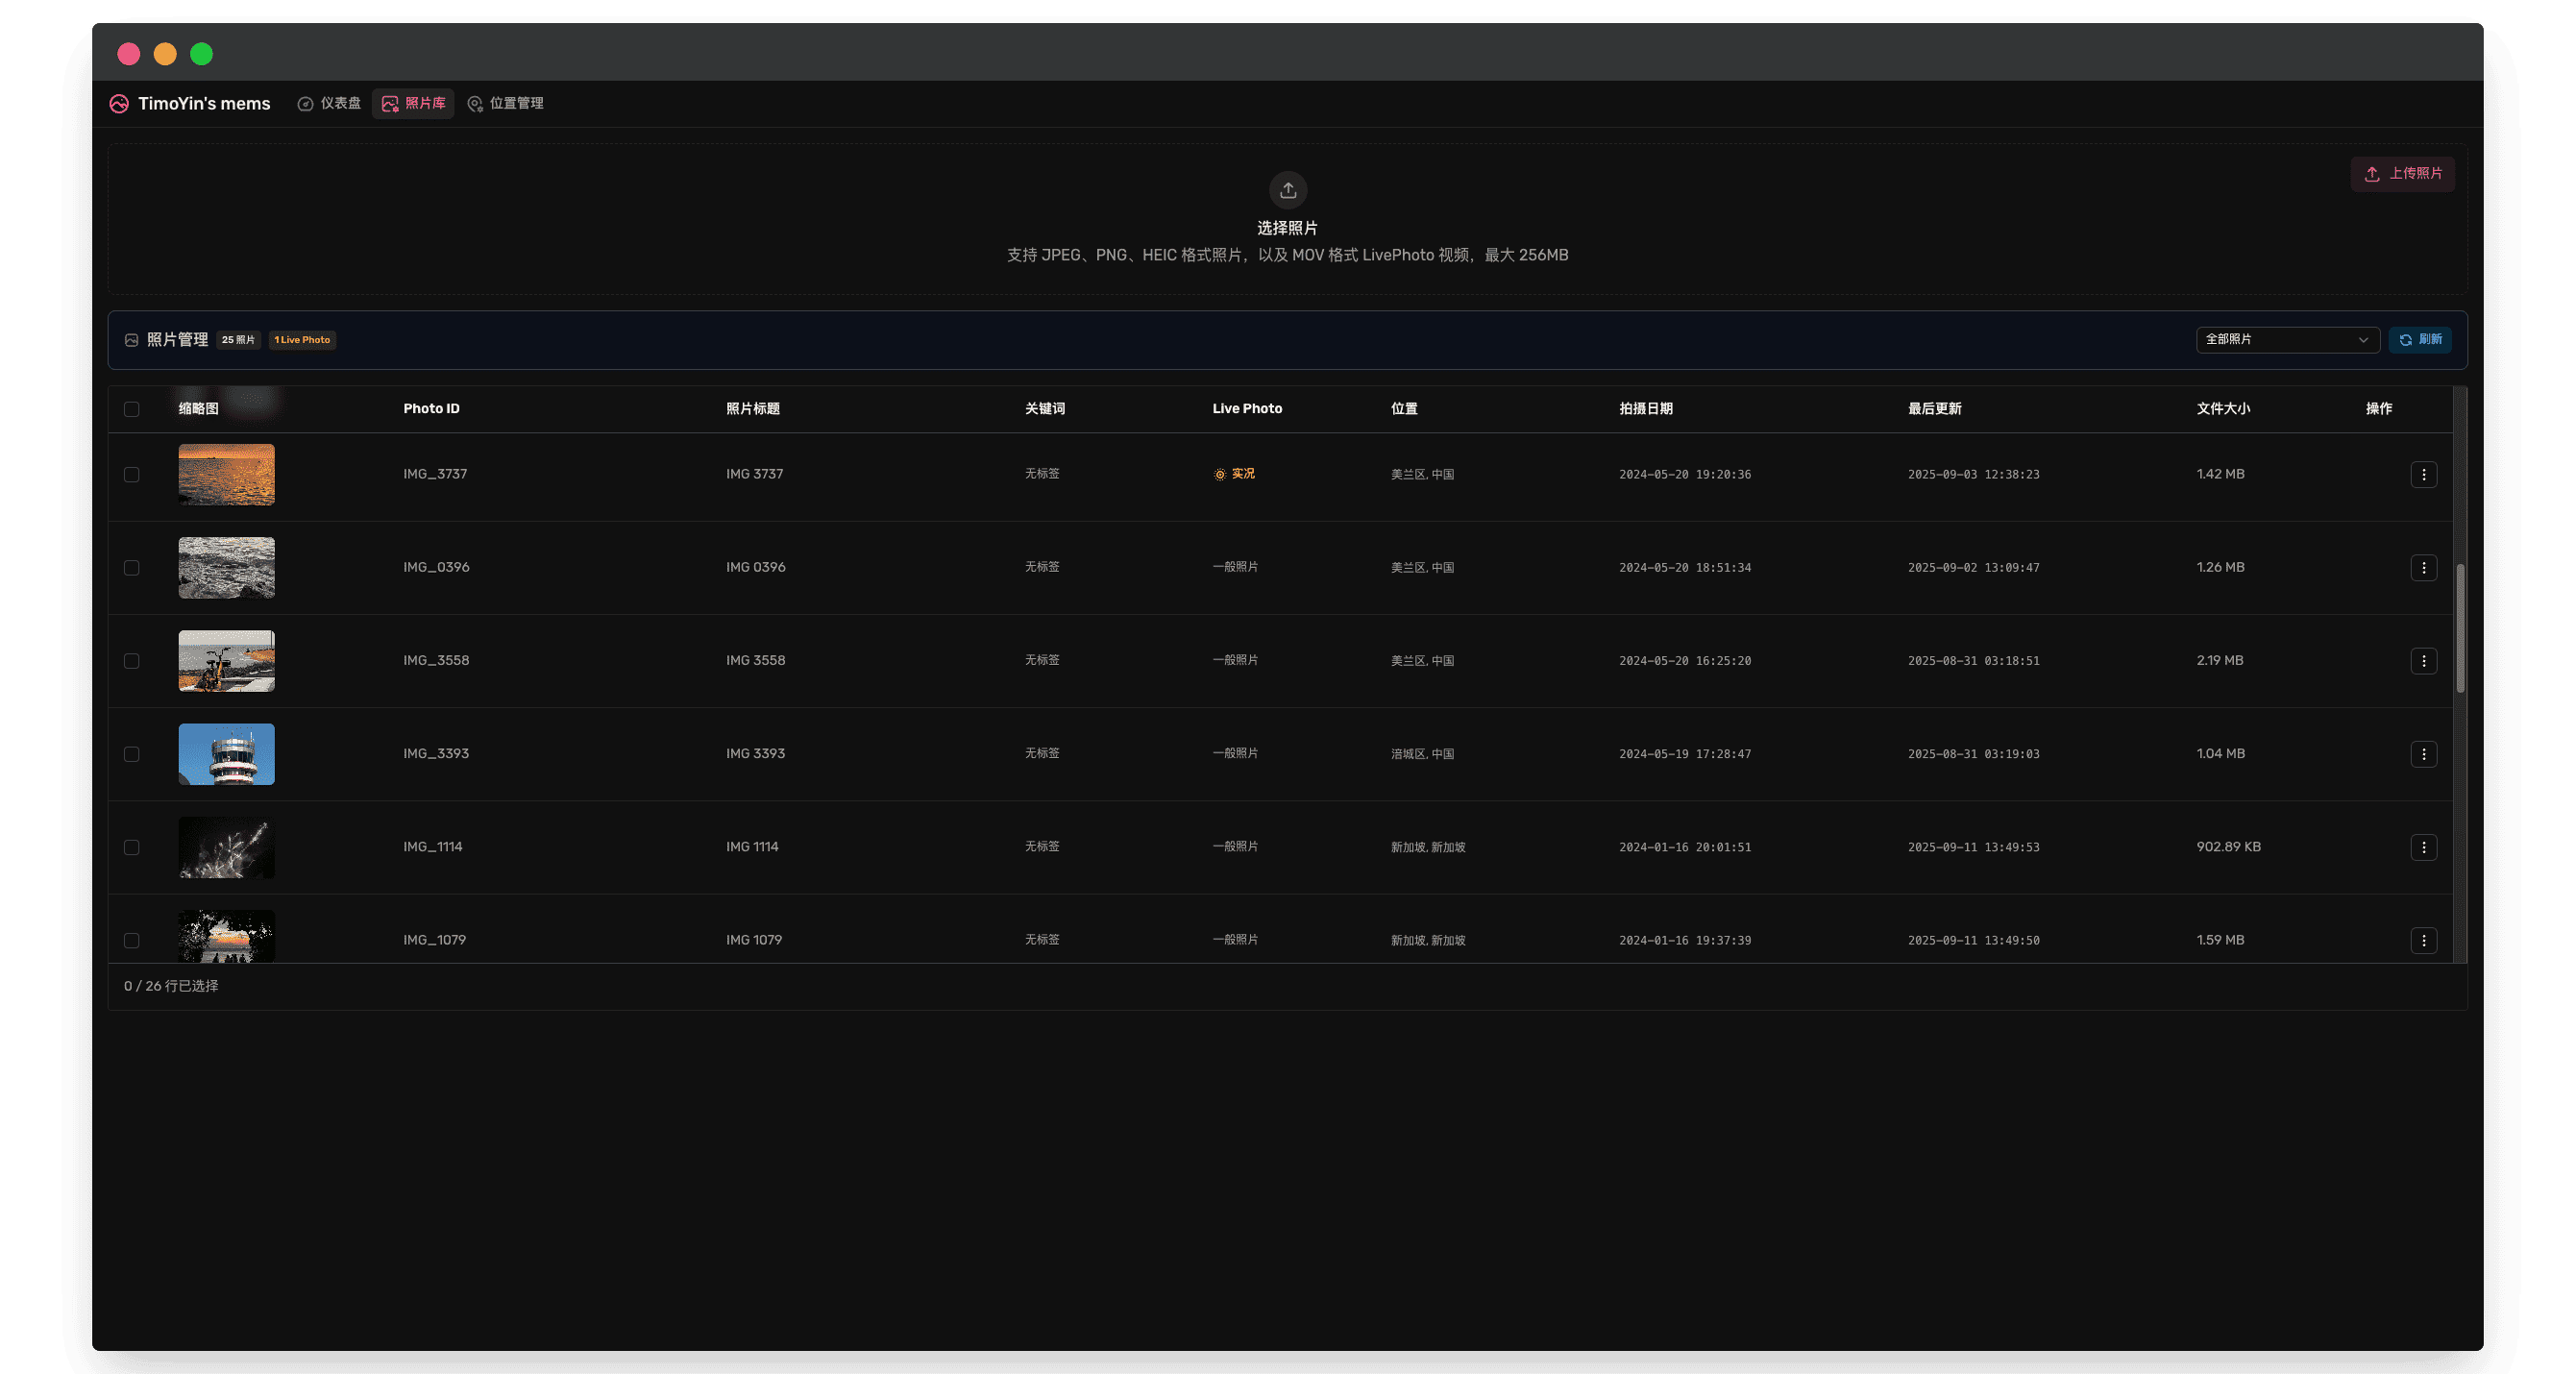Click the table vertical scrollbar thumb
The image size is (2576, 1374).
pyautogui.click(x=2460, y=628)
